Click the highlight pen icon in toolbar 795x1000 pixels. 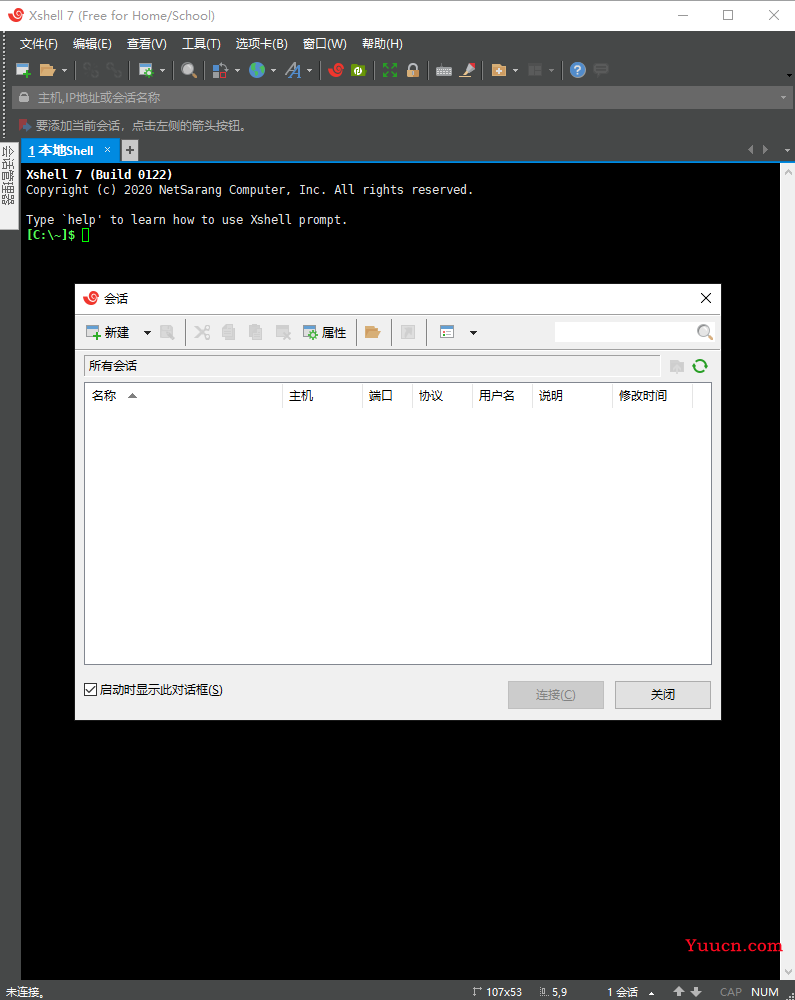467,70
